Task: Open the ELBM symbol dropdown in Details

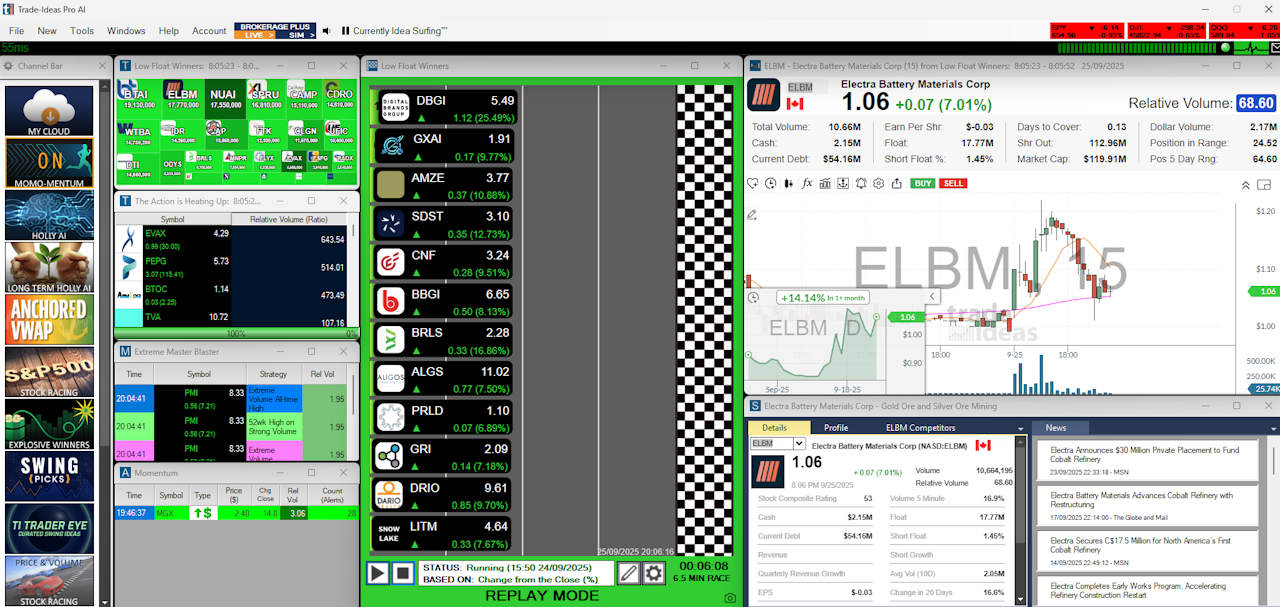Action: [799, 443]
